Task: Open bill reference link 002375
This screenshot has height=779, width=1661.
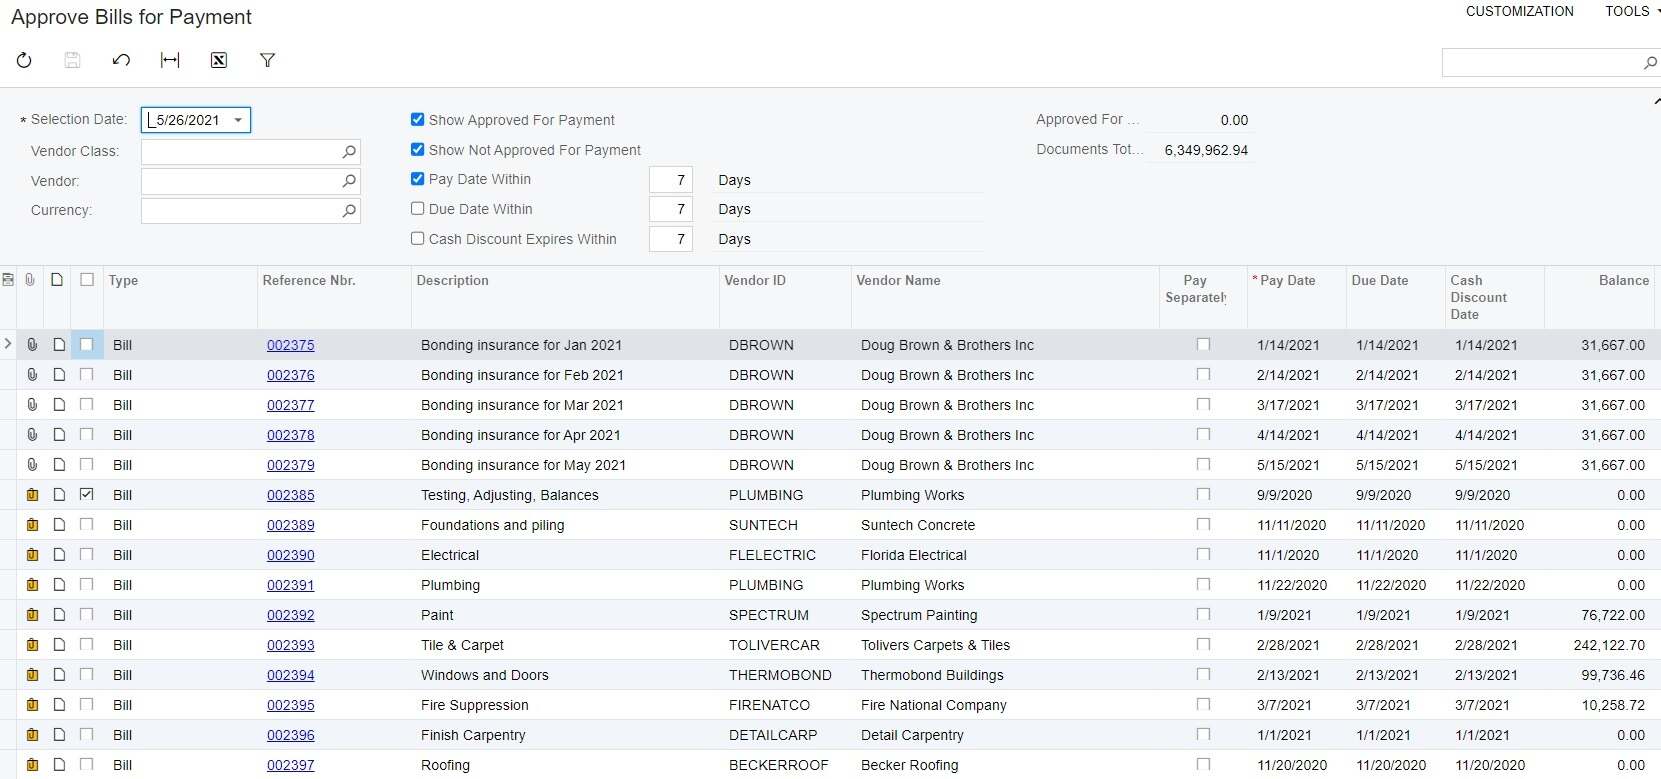Action: (x=291, y=345)
